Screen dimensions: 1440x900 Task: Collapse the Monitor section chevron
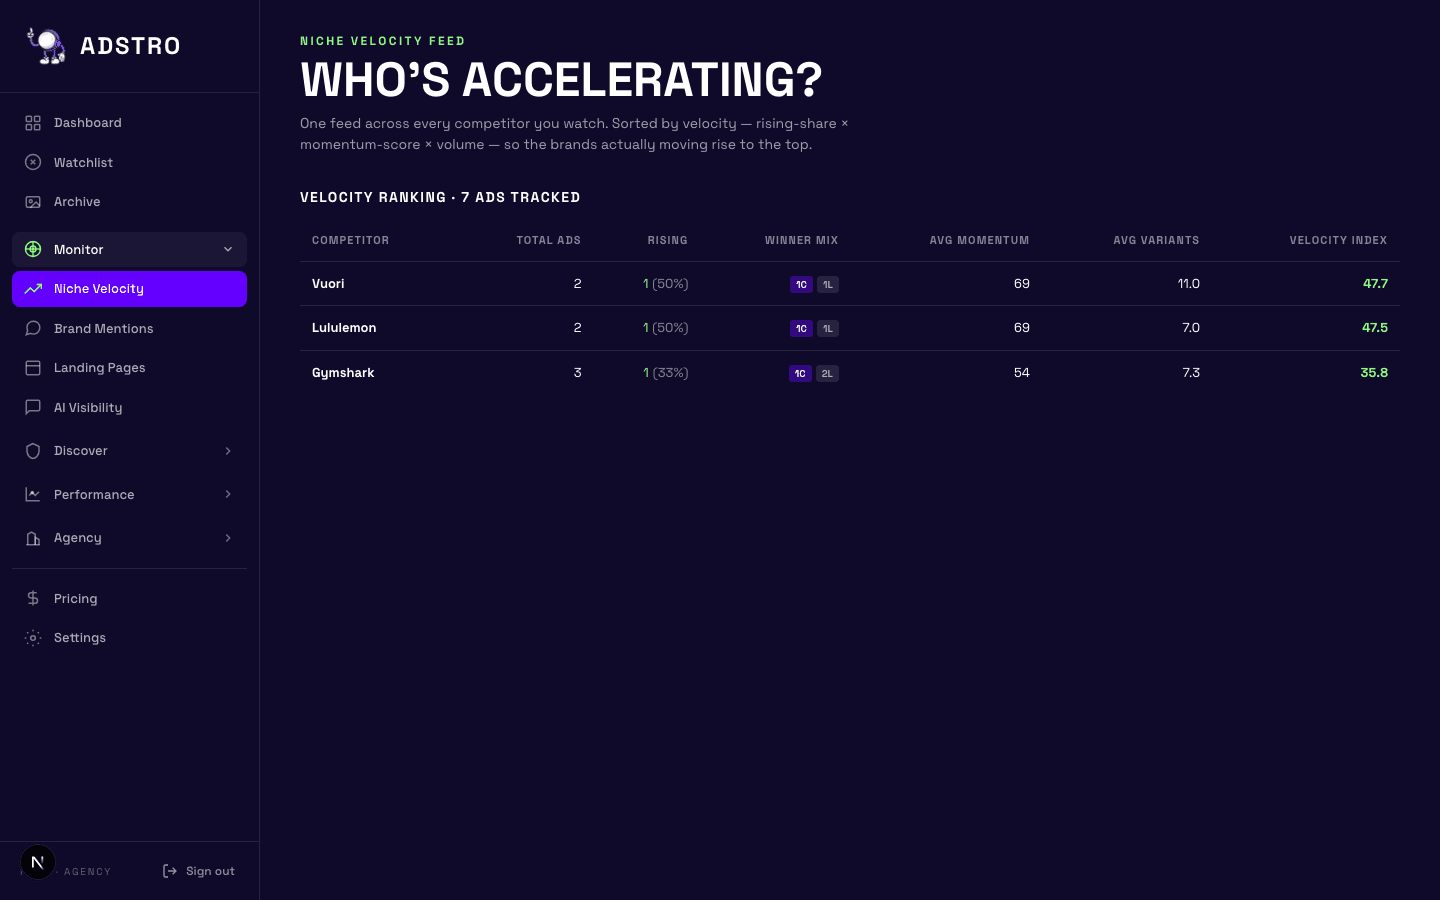point(228,250)
